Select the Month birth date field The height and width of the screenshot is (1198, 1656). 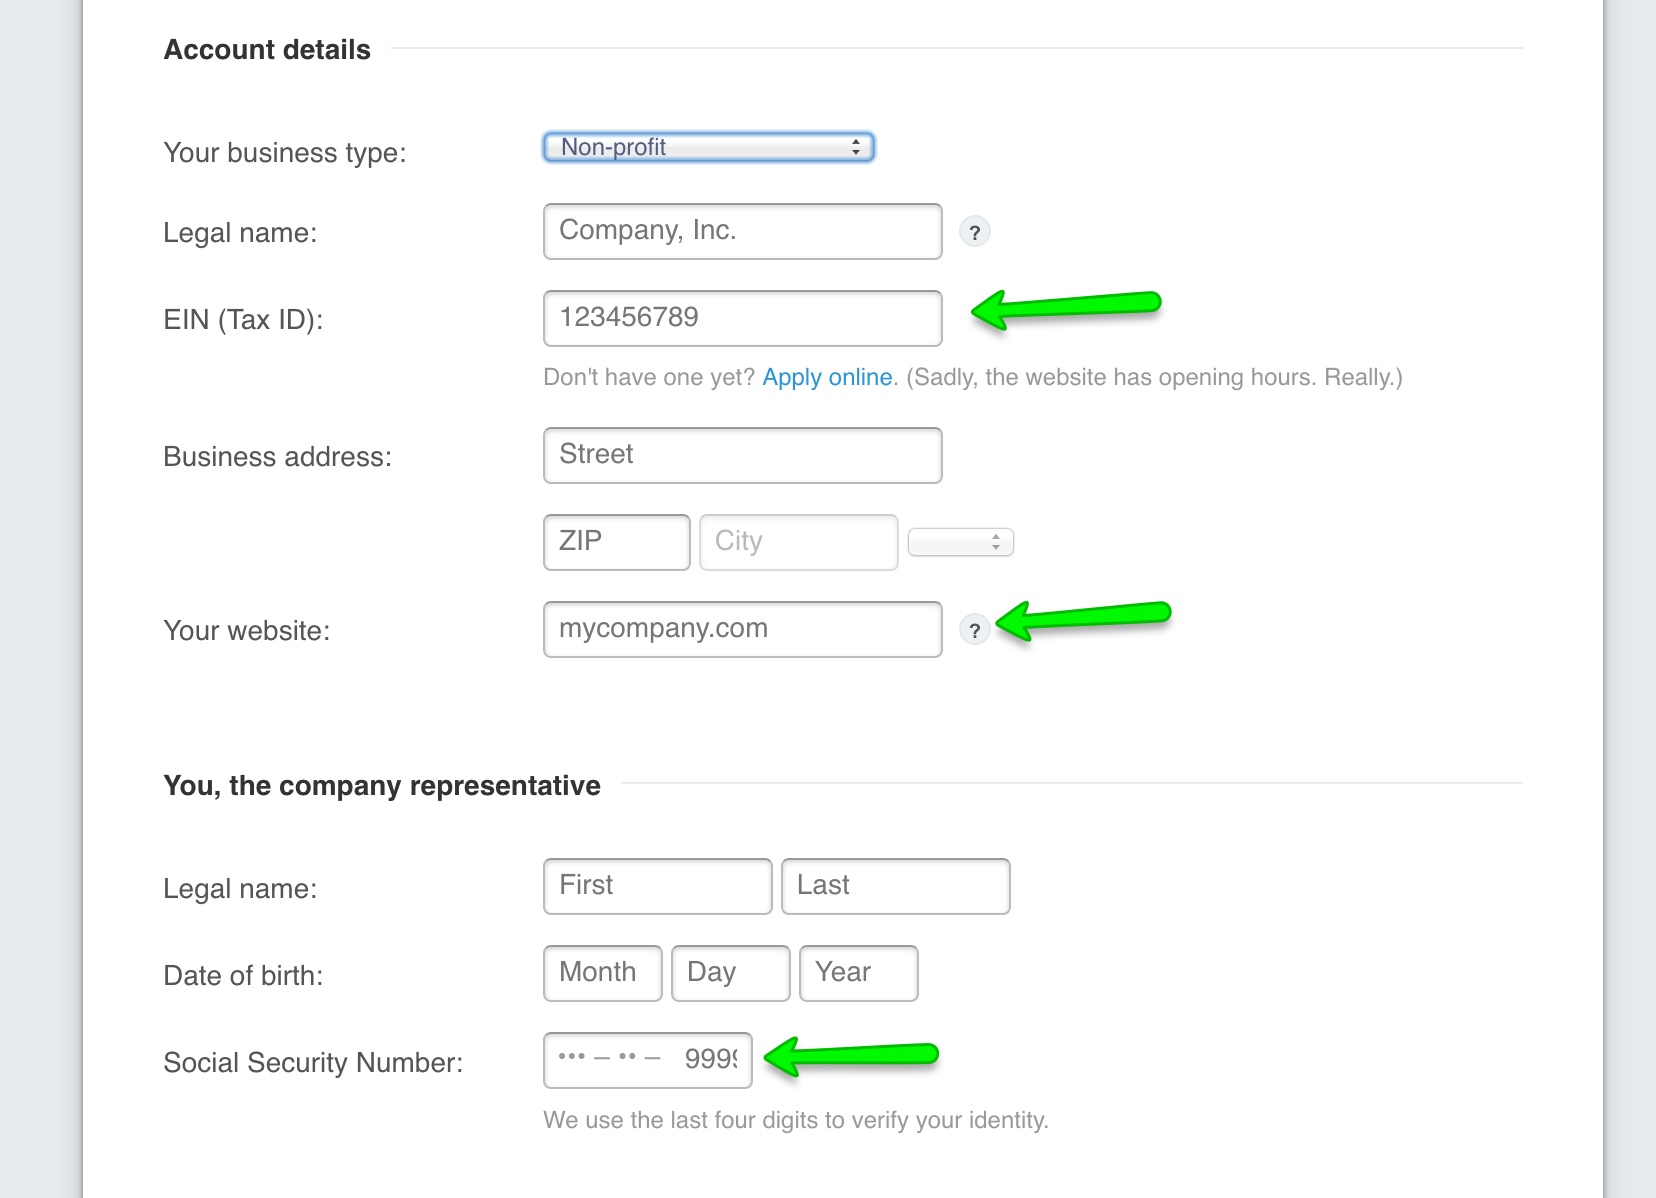point(603,973)
